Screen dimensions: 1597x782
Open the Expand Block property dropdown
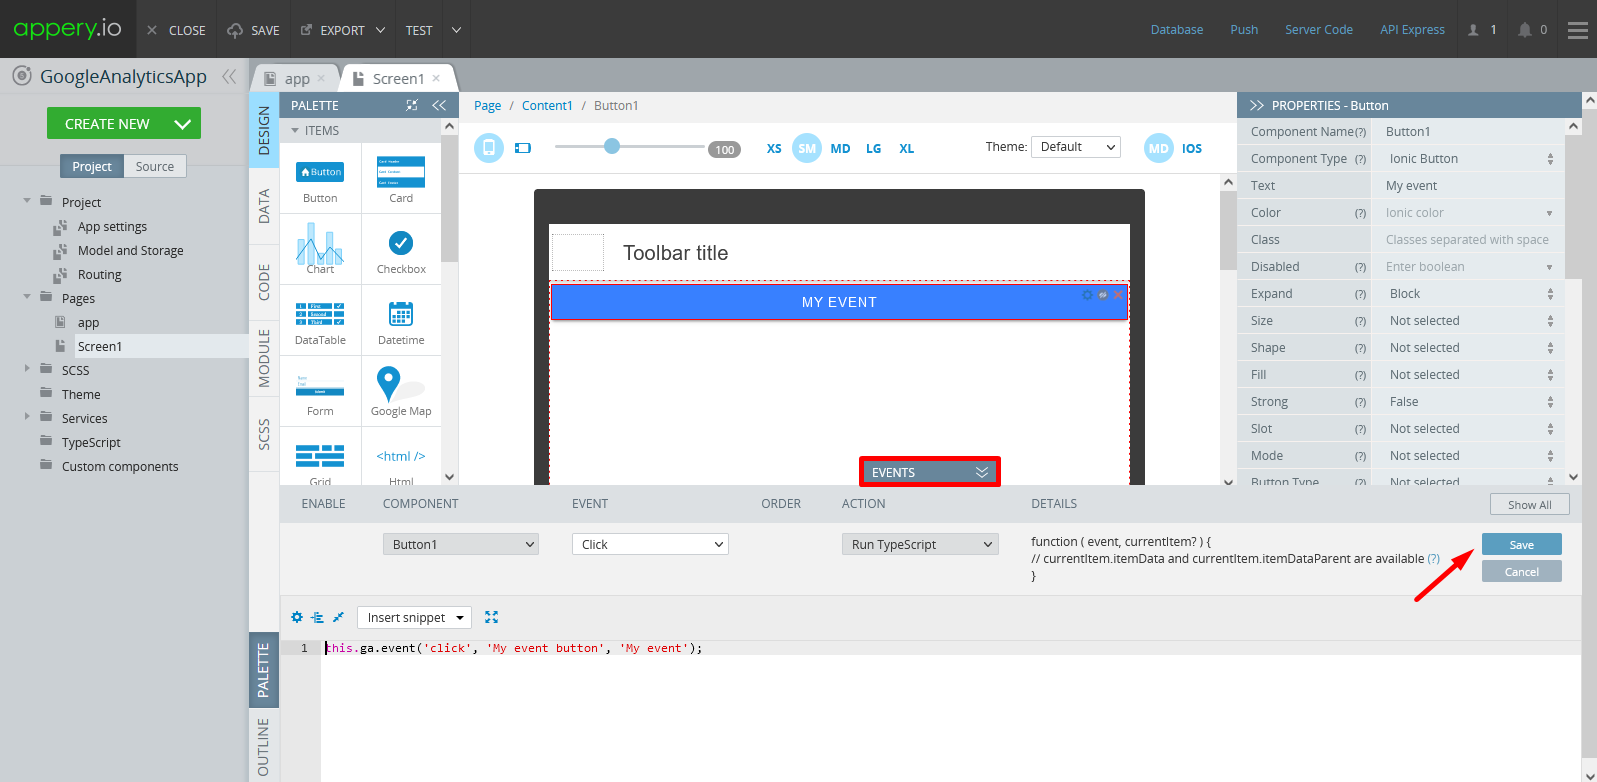(x=1469, y=293)
